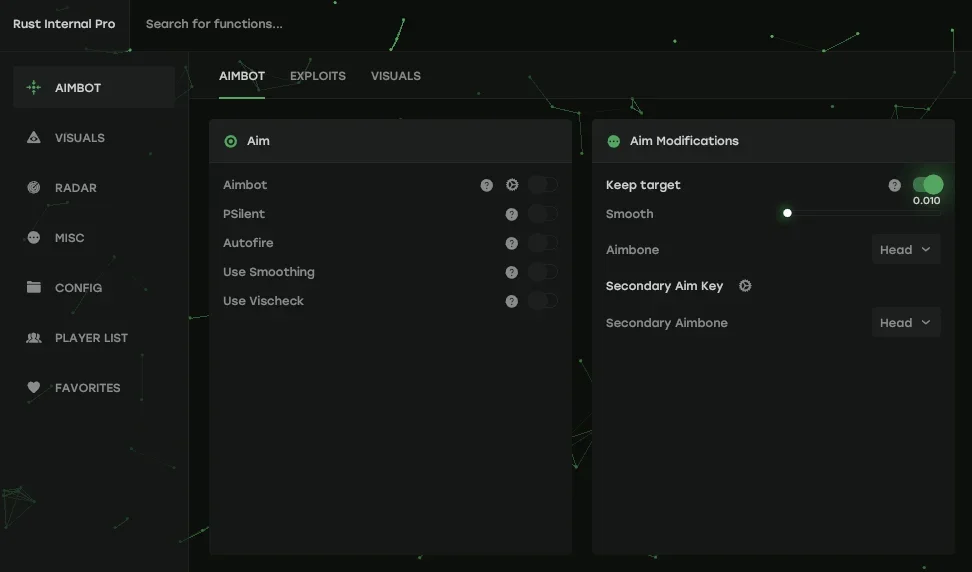Open the FAVORITES heart section in the sidebar

(x=94, y=388)
